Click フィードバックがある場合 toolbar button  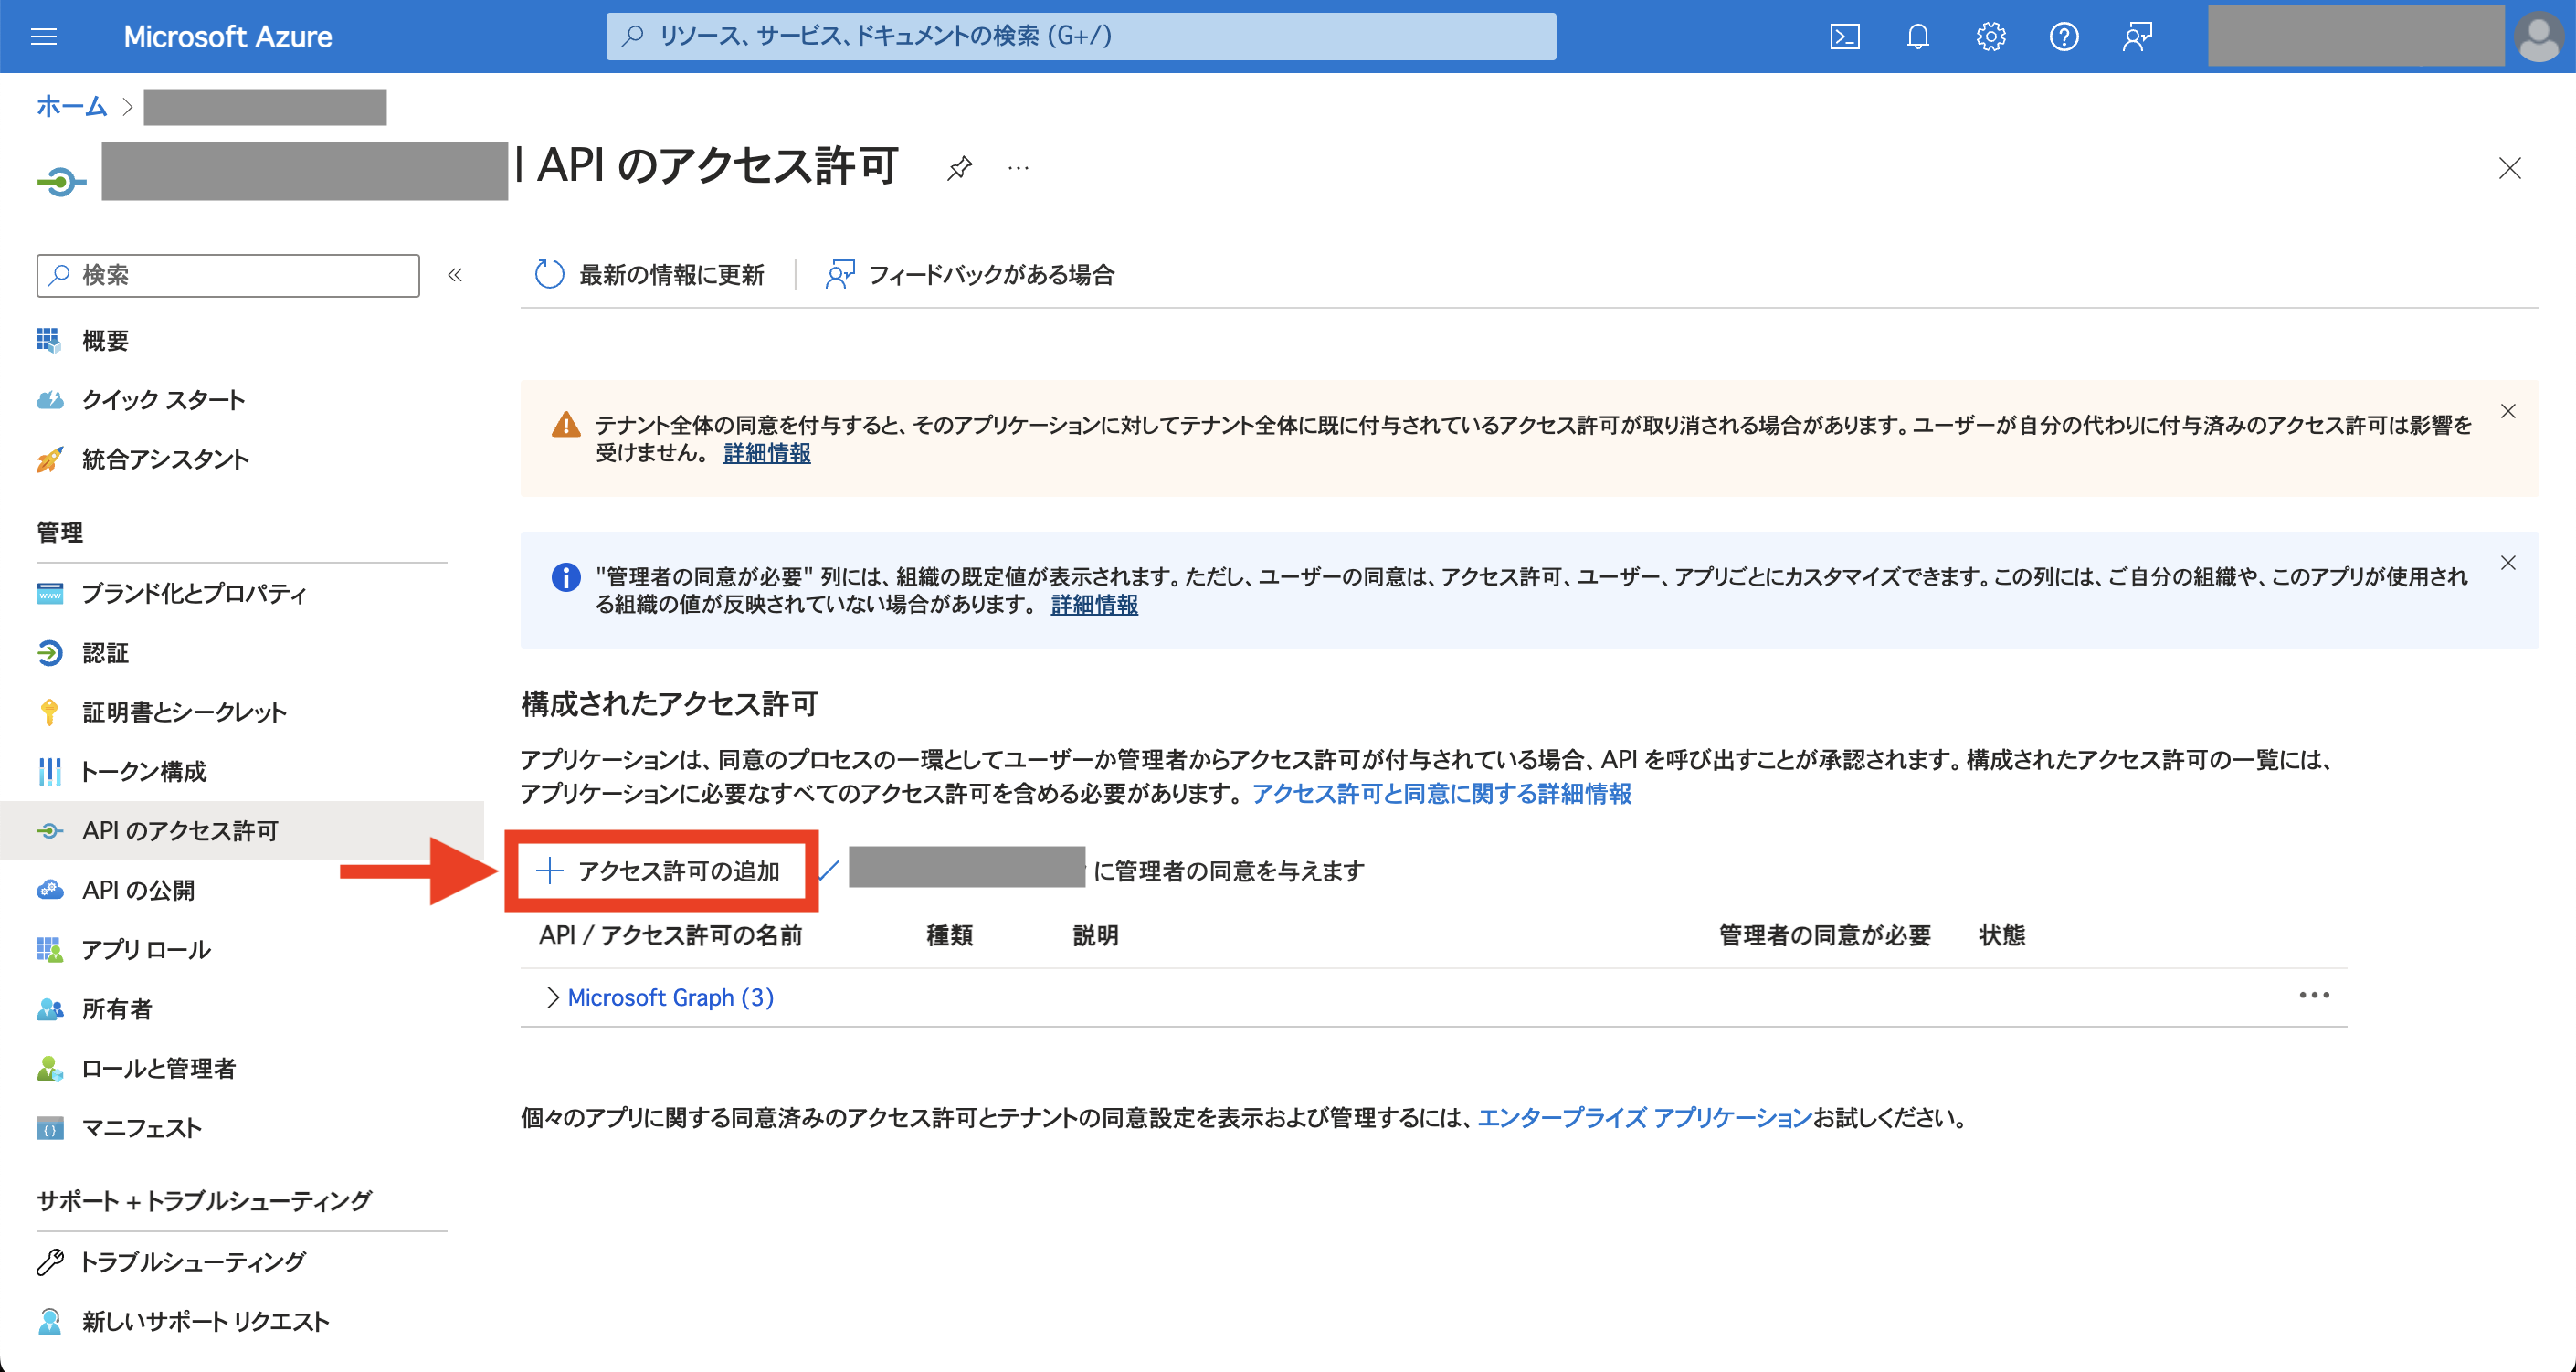tap(969, 274)
